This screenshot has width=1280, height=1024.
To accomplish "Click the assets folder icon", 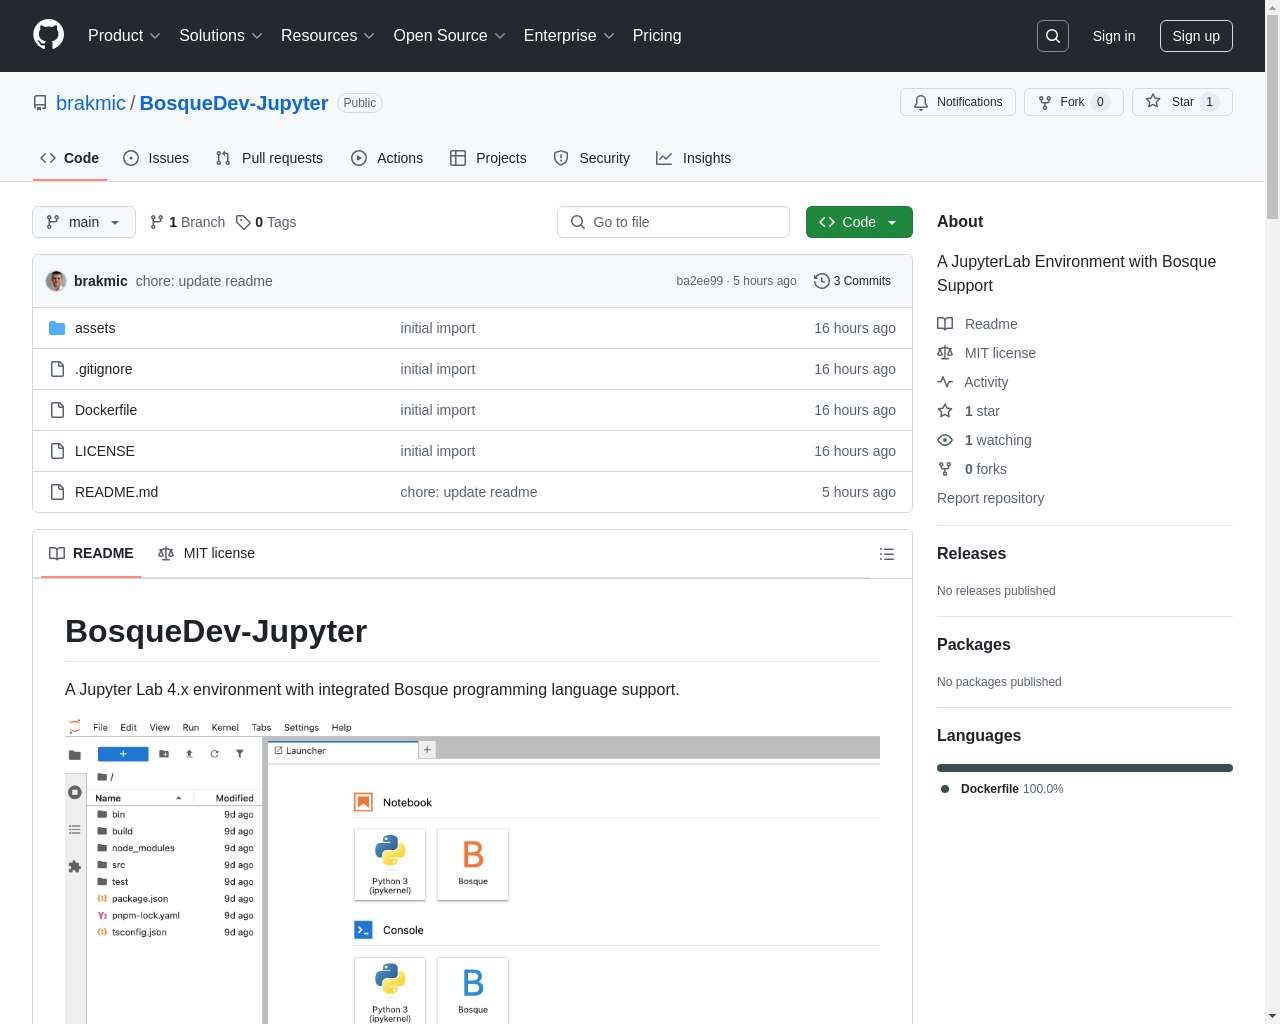I will tap(57, 328).
